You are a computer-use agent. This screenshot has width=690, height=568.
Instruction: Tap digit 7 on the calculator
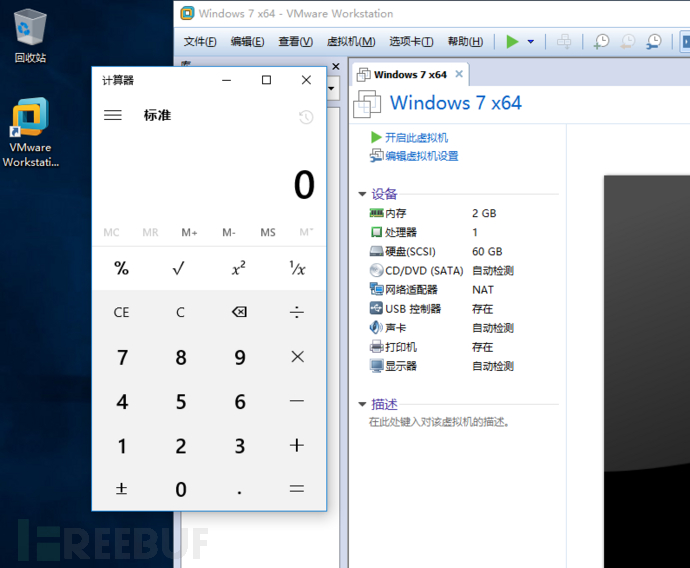coord(122,357)
